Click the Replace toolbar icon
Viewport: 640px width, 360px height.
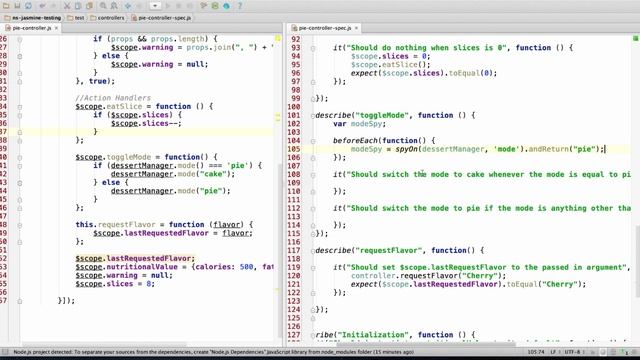(x=114, y=6)
